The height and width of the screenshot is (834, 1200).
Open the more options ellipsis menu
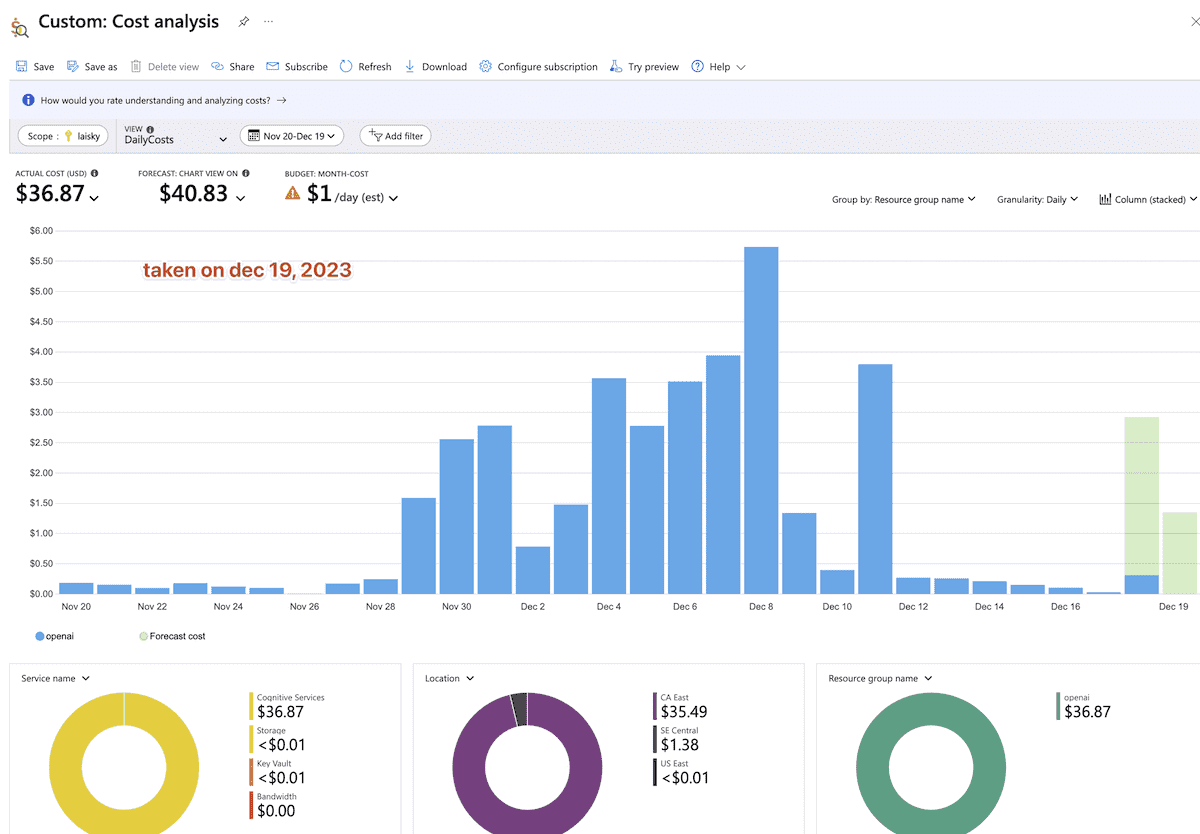pos(268,22)
